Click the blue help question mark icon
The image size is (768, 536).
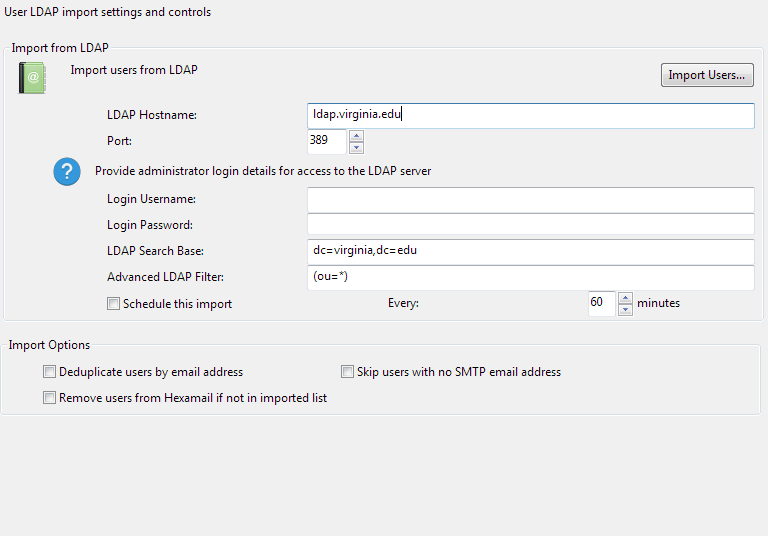66,171
